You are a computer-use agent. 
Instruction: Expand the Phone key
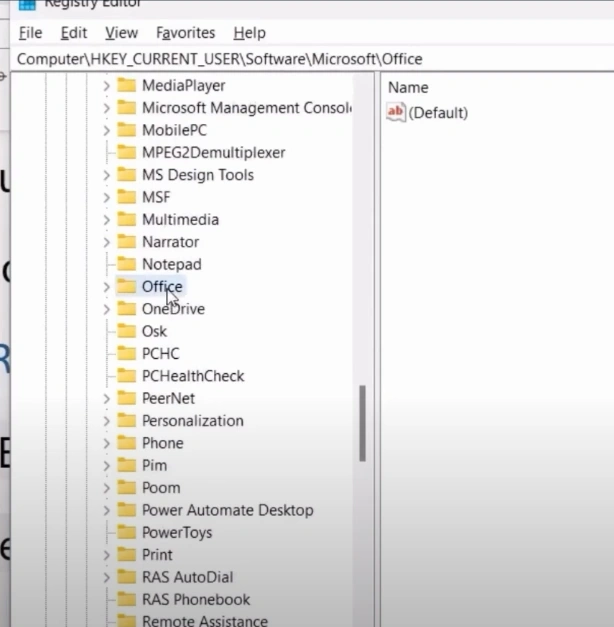tap(106, 443)
